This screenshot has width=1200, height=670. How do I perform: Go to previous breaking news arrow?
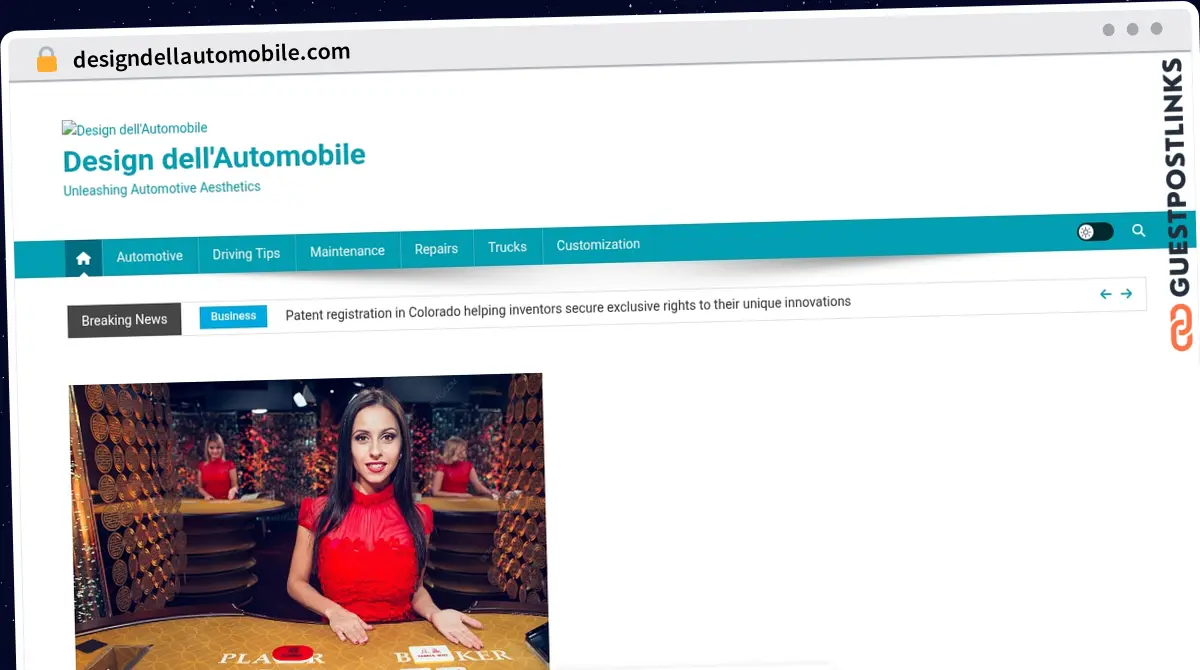(x=1105, y=294)
